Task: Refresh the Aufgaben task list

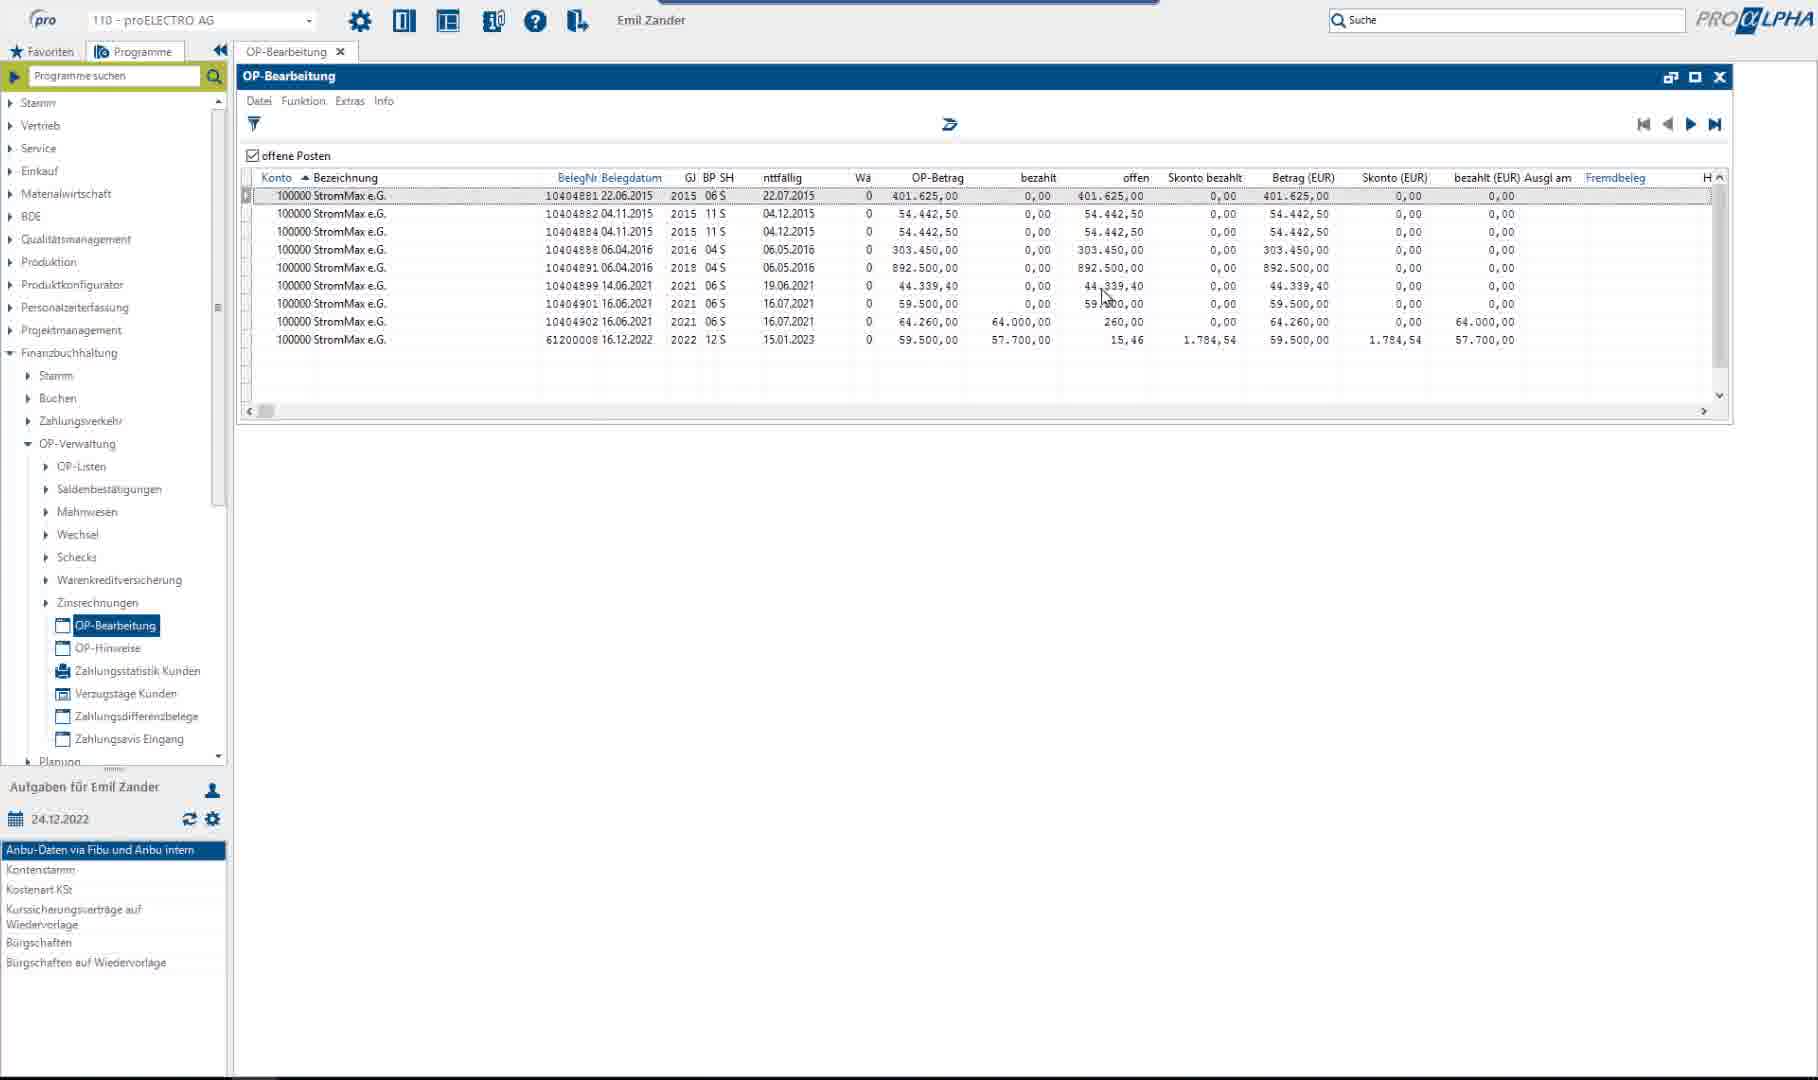Action: pyautogui.click(x=189, y=819)
